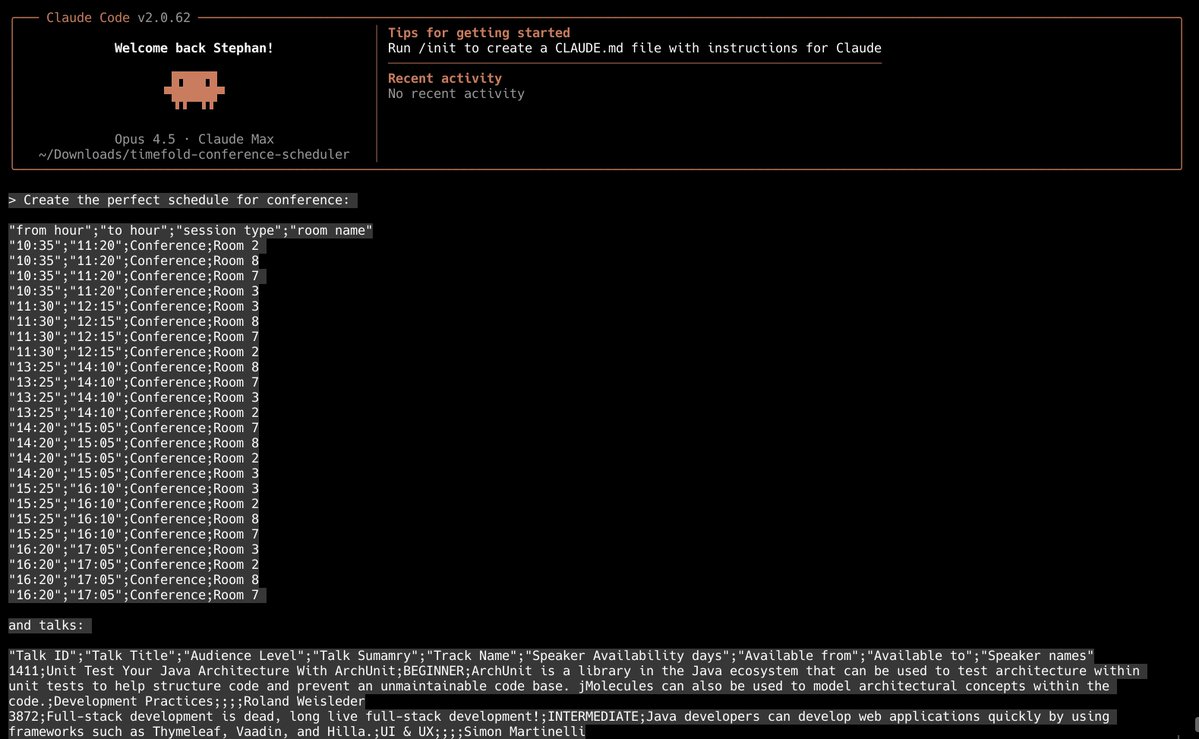The image size is (1199, 739).
Task: Click the row 13:25–14:10 Conference Room 2
Action: coord(134,412)
